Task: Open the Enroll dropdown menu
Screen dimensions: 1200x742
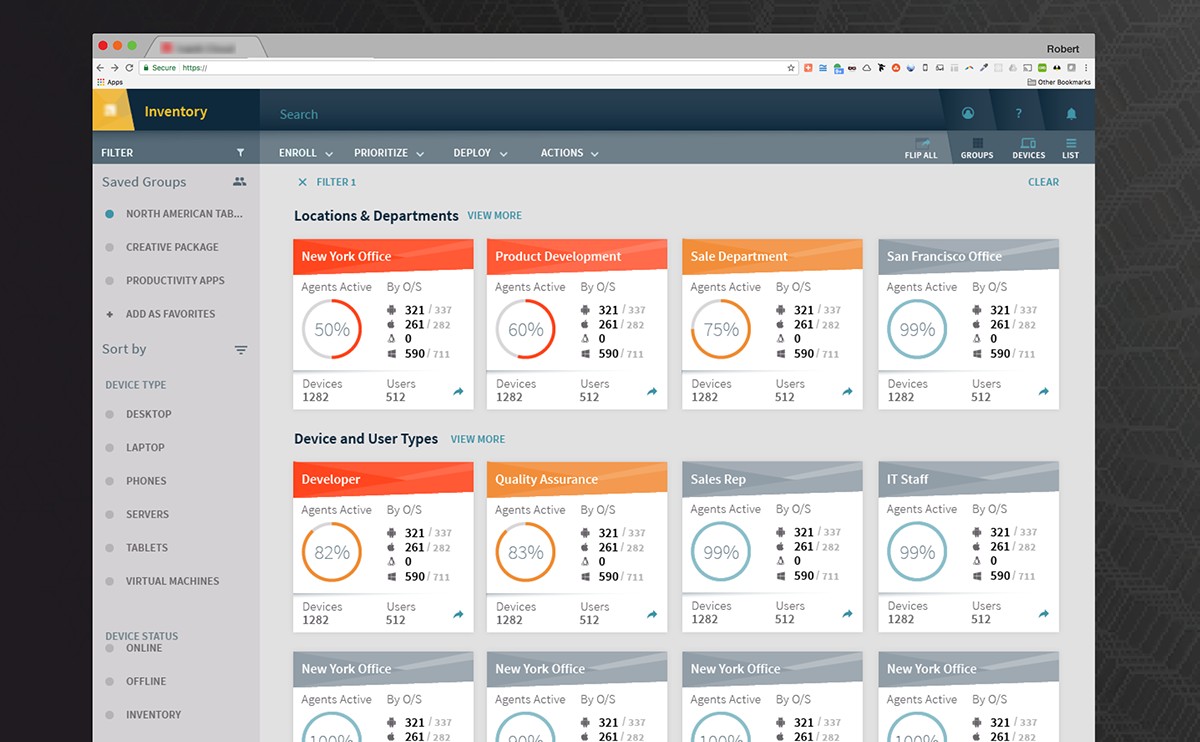Action: pos(305,153)
